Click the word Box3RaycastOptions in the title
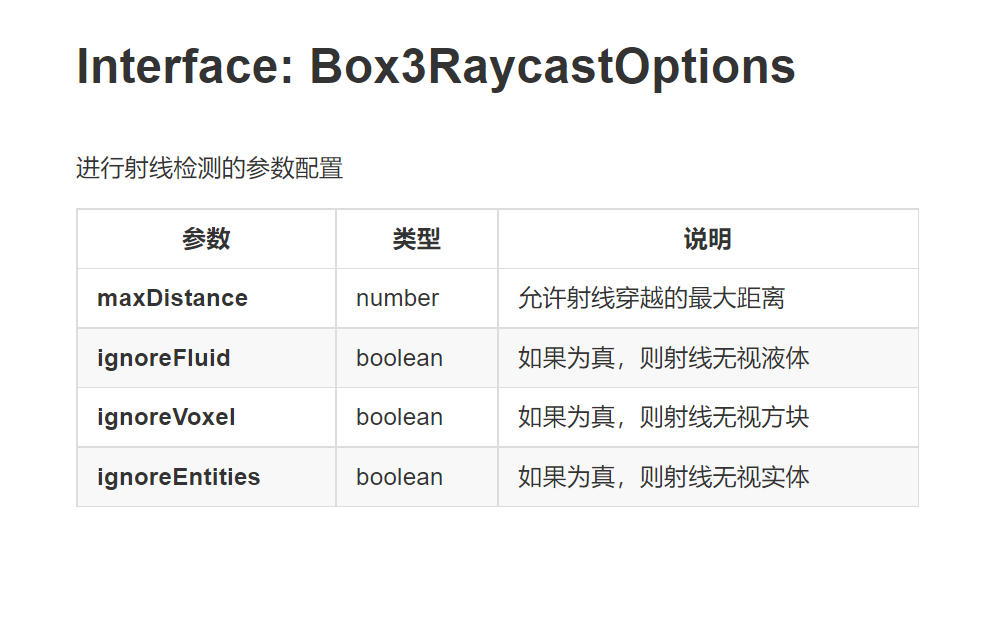This screenshot has height=637, width=991. (552, 67)
